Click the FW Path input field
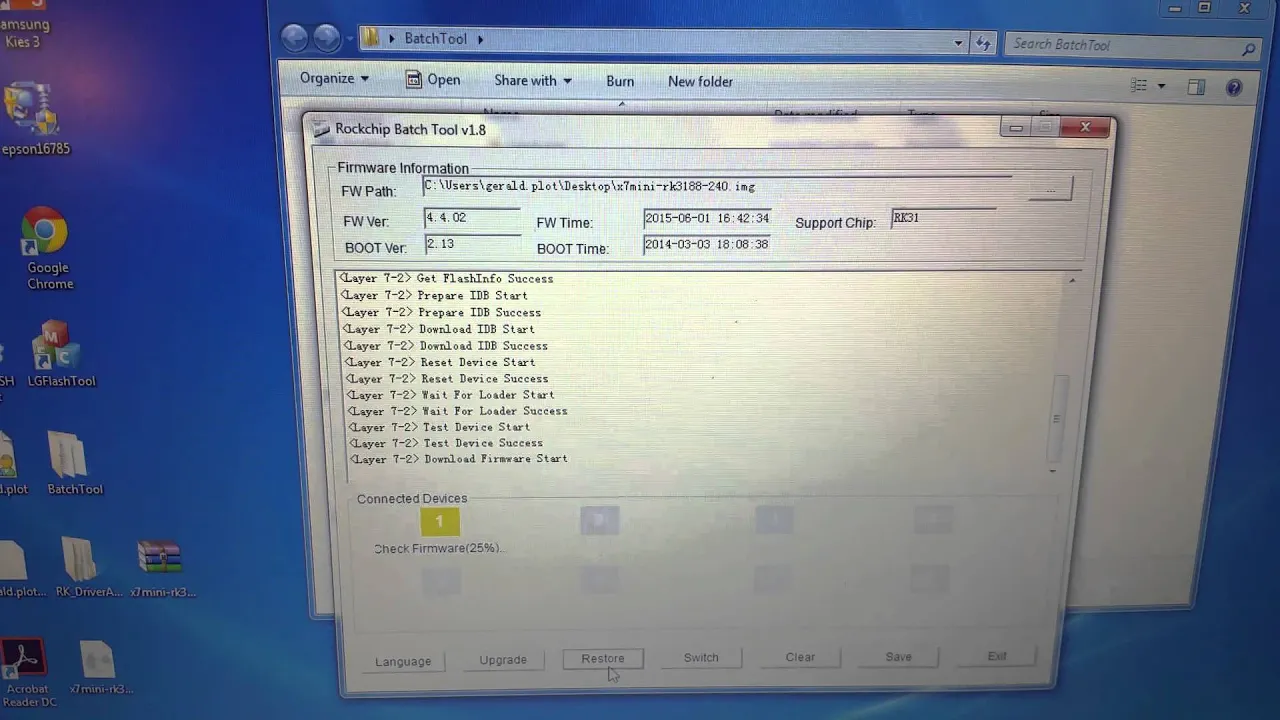1280x720 pixels. click(718, 187)
